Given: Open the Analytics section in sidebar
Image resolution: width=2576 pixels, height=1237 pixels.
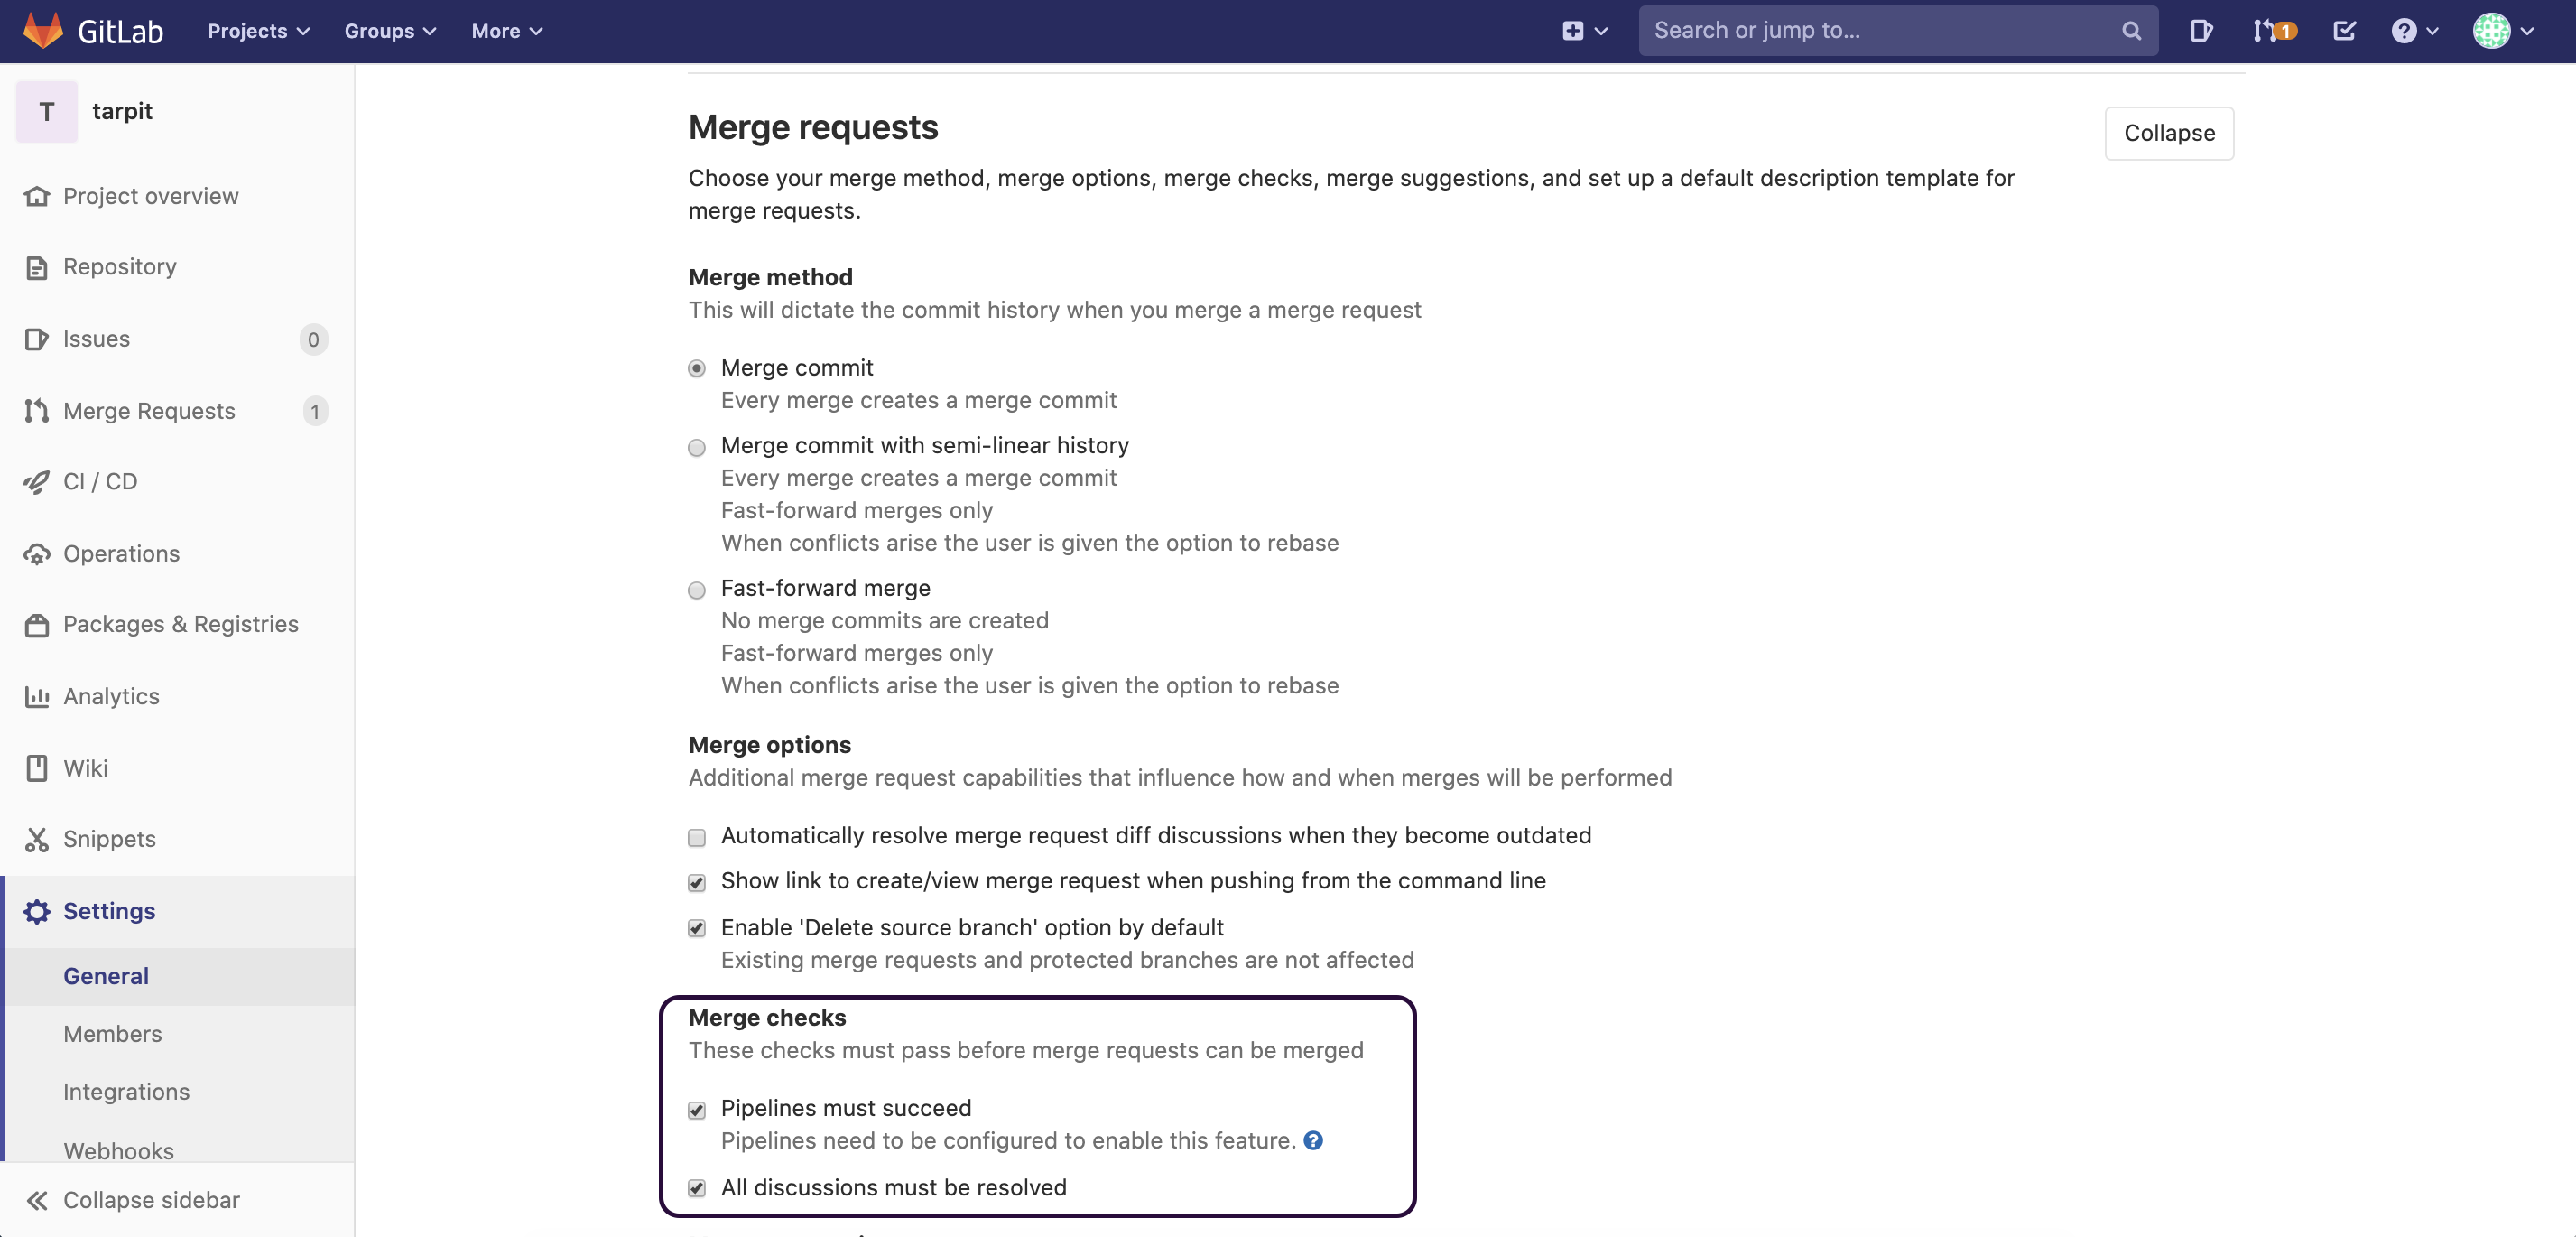Looking at the screenshot, I should coord(111,696).
